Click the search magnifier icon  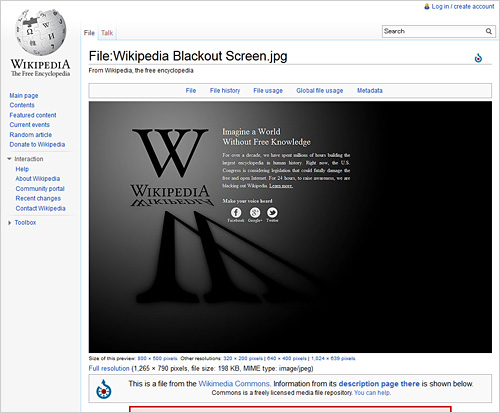click(x=489, y=31)
